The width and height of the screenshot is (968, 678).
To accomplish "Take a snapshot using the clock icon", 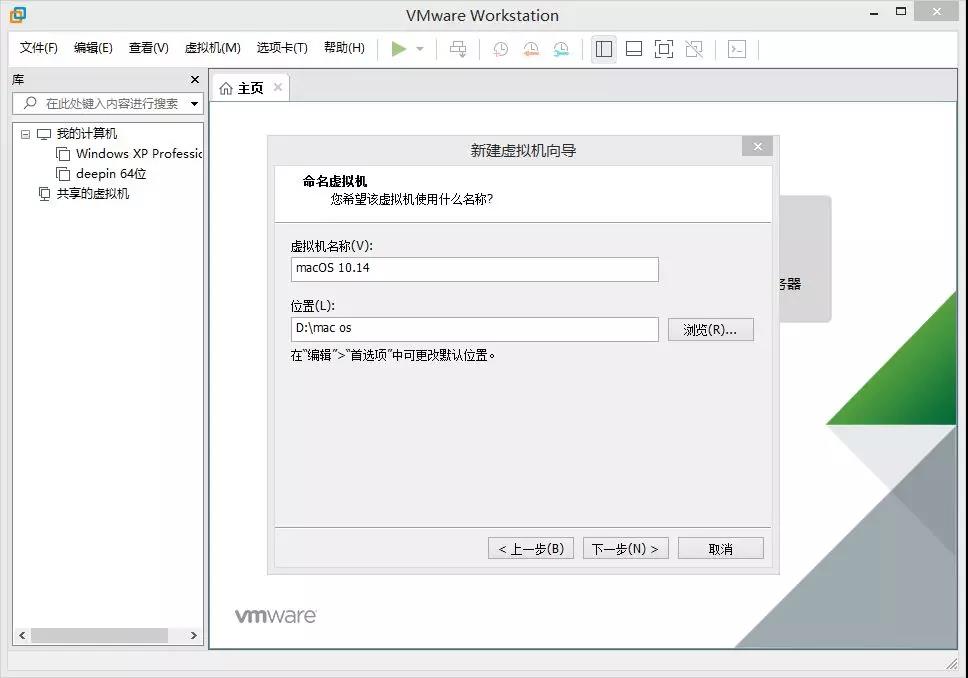I will [500, 49].
